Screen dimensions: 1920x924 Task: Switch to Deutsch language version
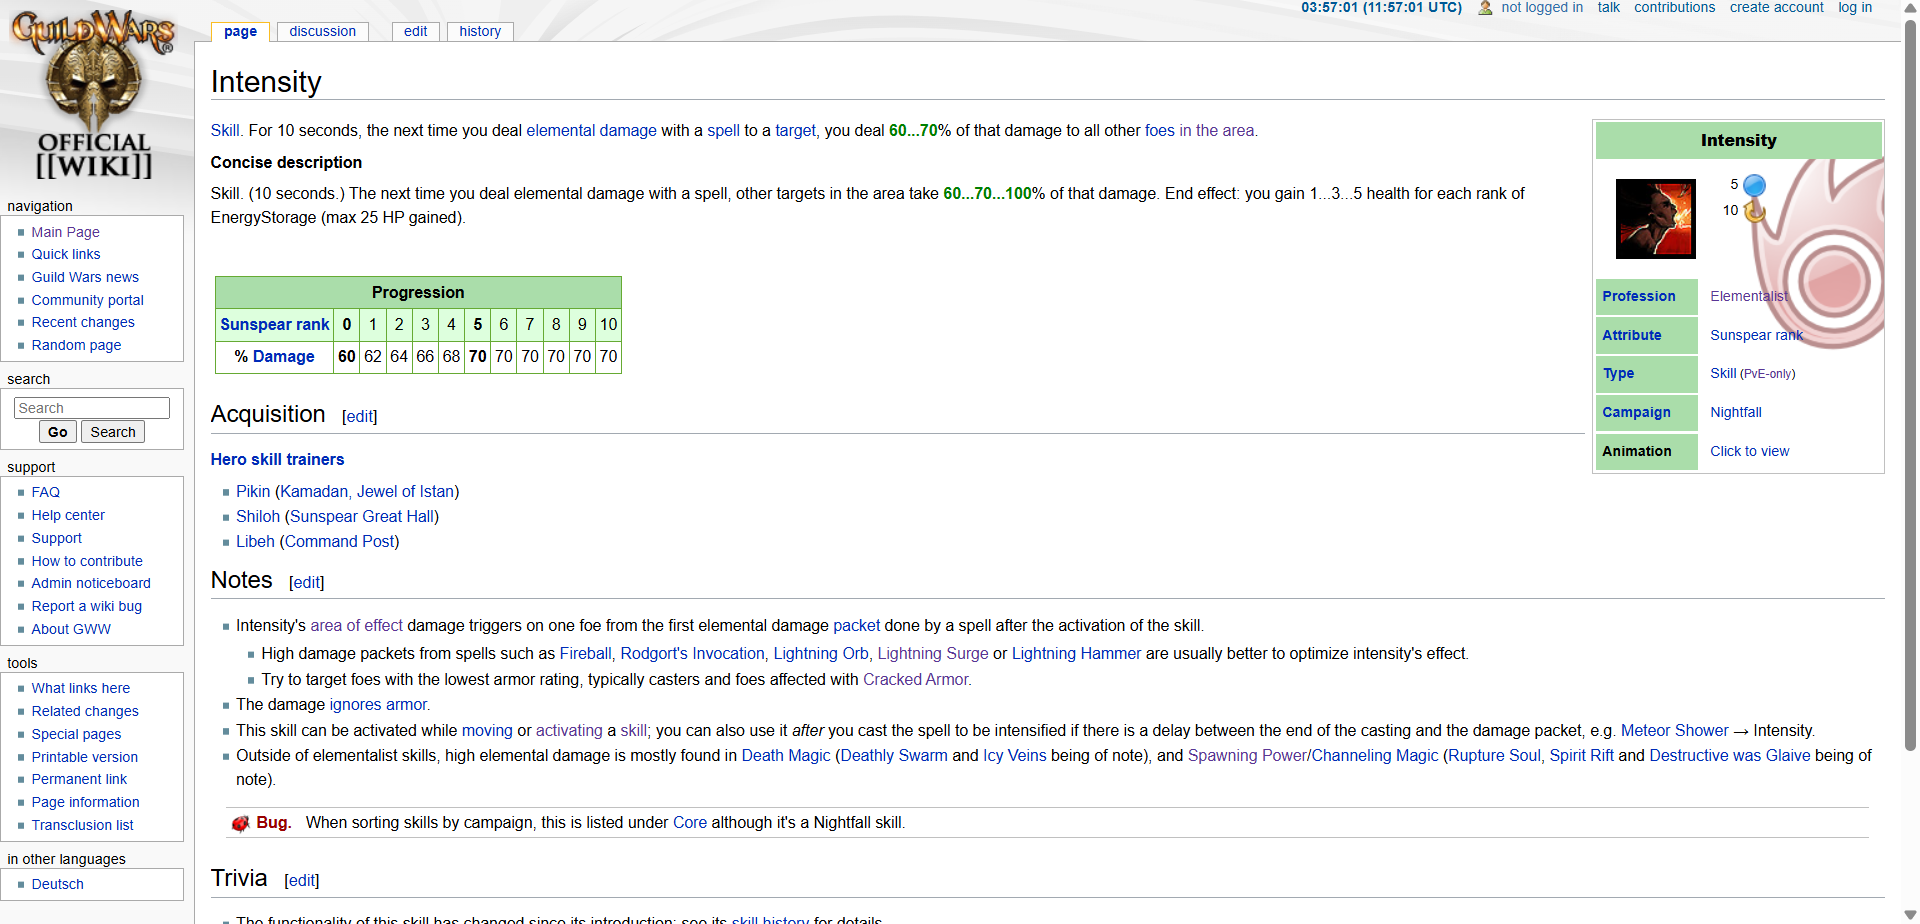click(x=58, y=884)
